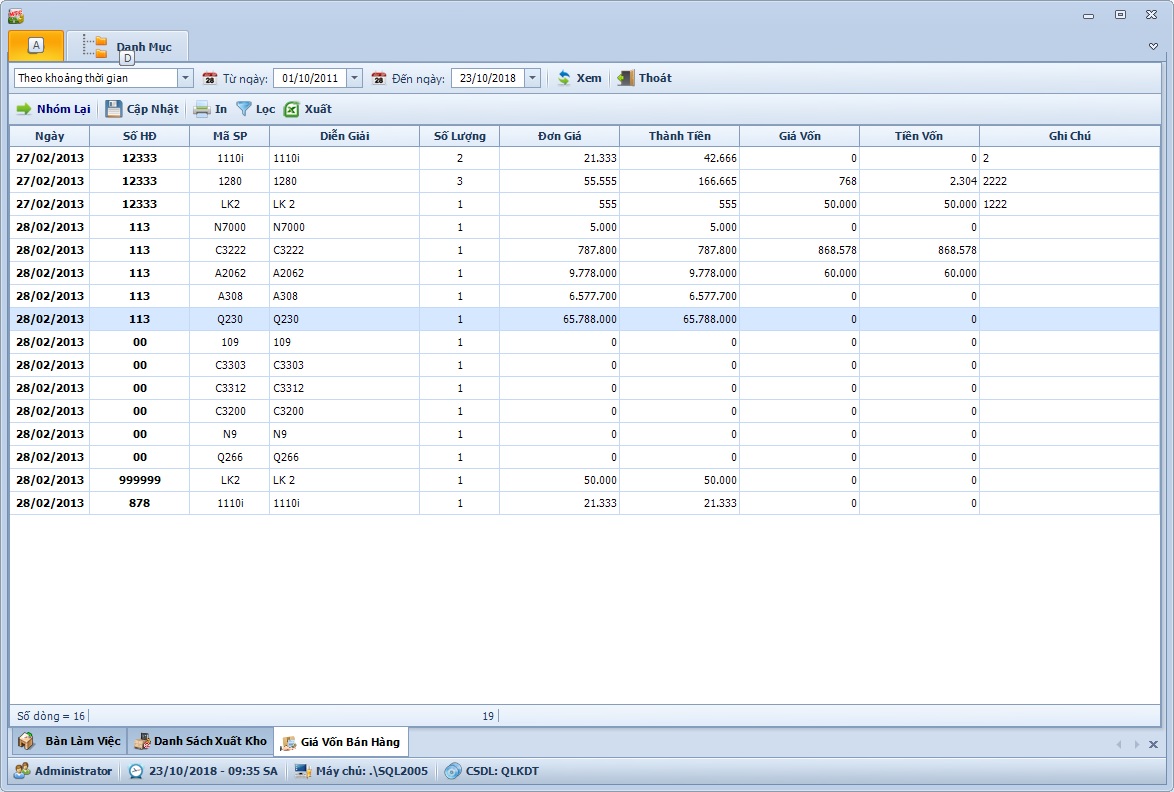Click the In printer icon
The height and width of the screenshot is (792, 1174).
[202, 109]
